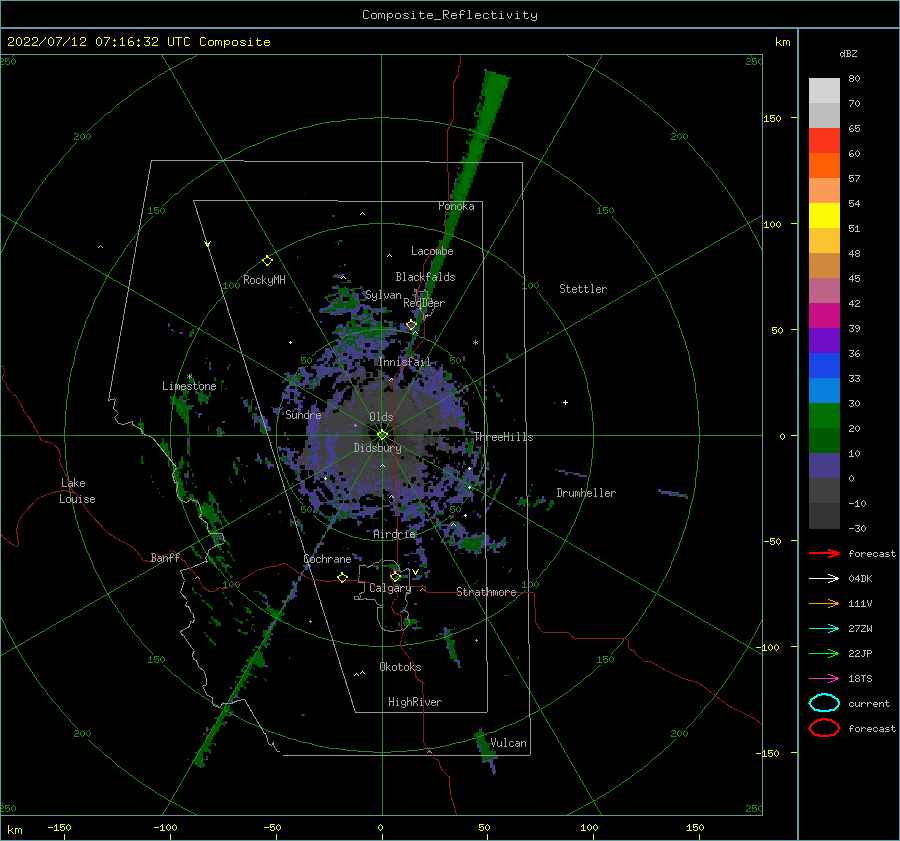Click the Didsbury town label
Viewport: 900px width, 841px height.
click(378, 448)
